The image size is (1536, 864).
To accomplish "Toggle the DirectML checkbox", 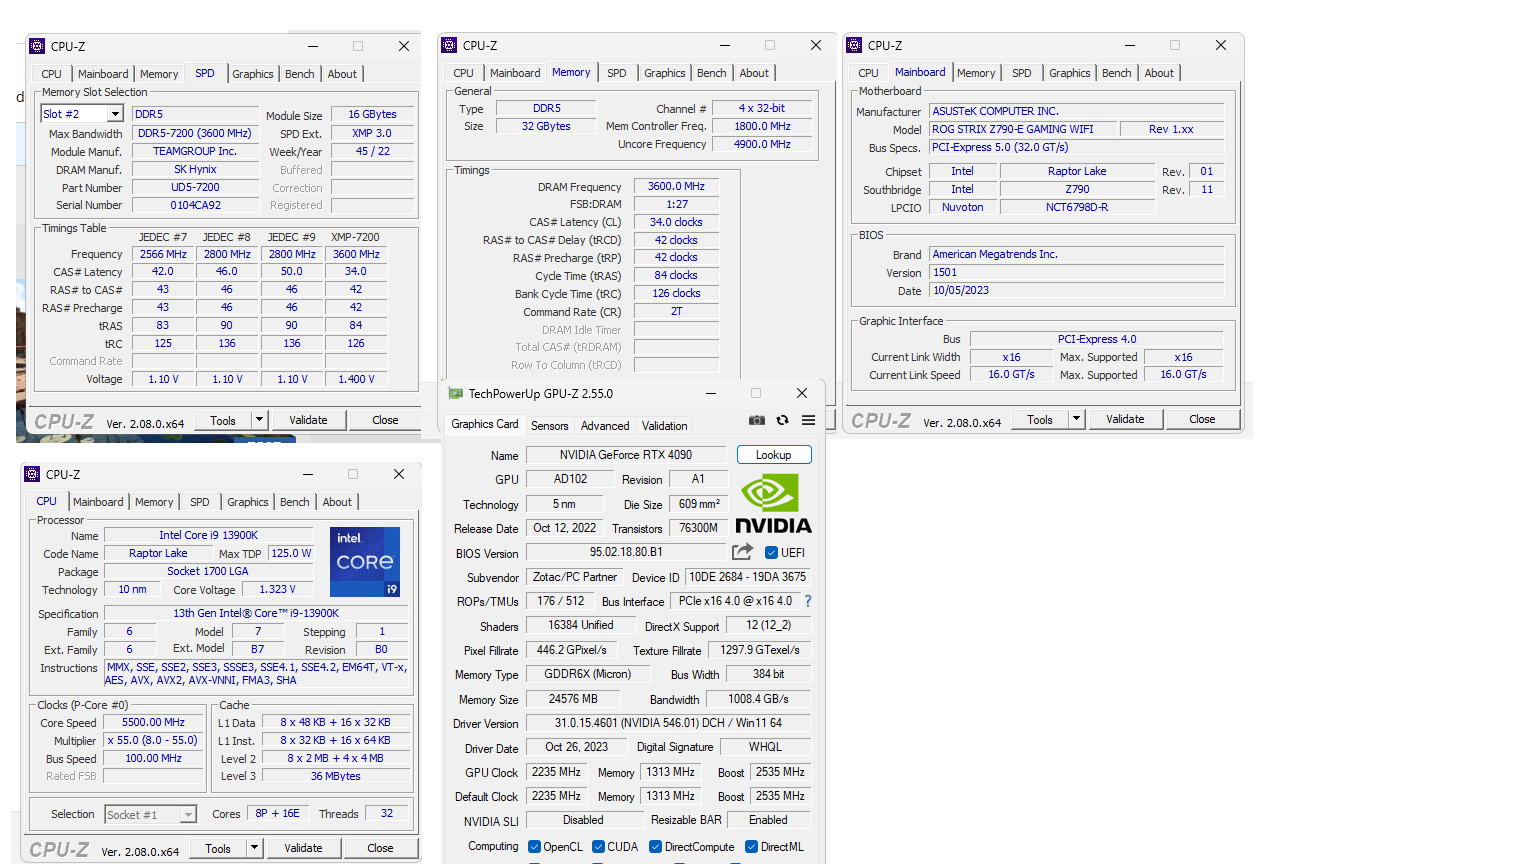I will pos(751,846).
